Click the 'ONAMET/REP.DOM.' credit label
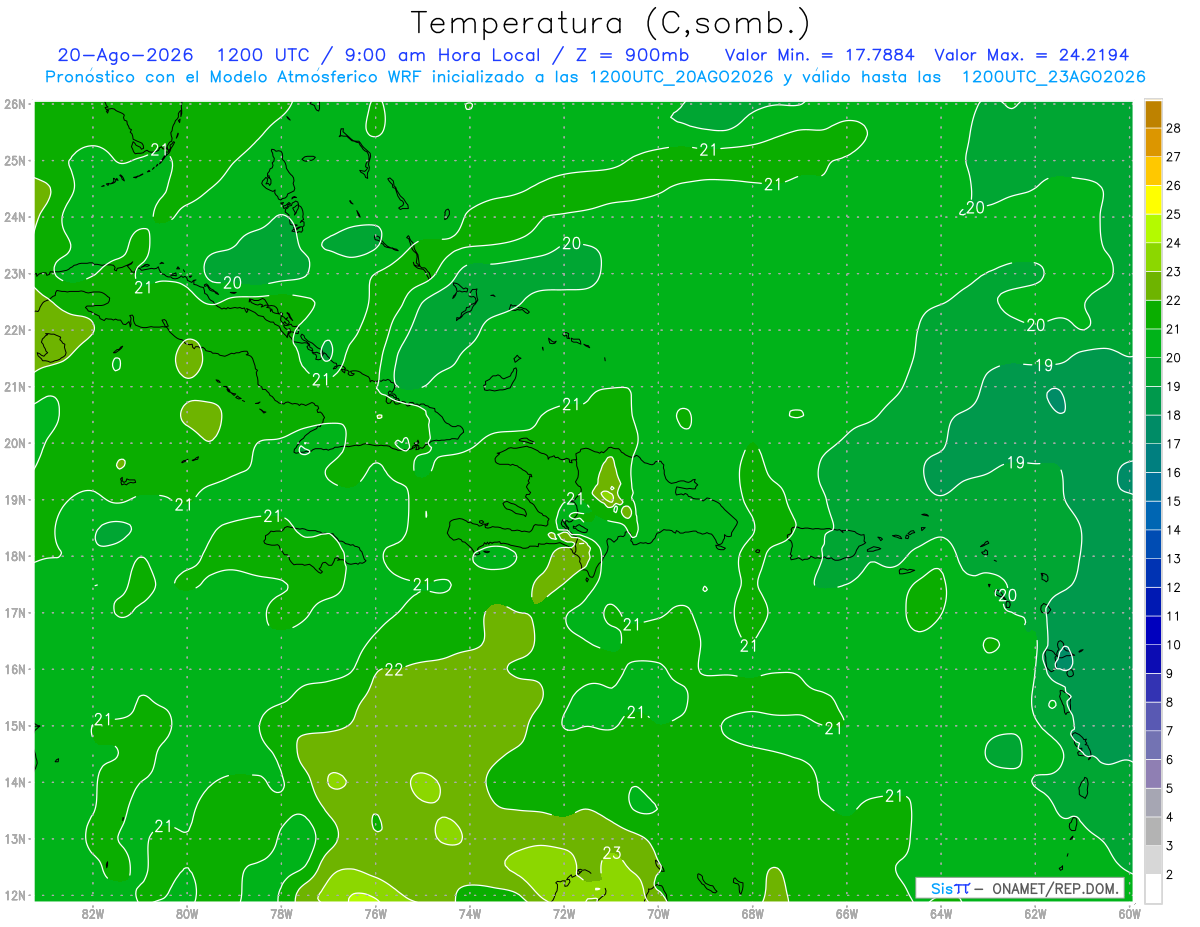The width and height of the screenshot is (1200, 927). point(1054,888)
